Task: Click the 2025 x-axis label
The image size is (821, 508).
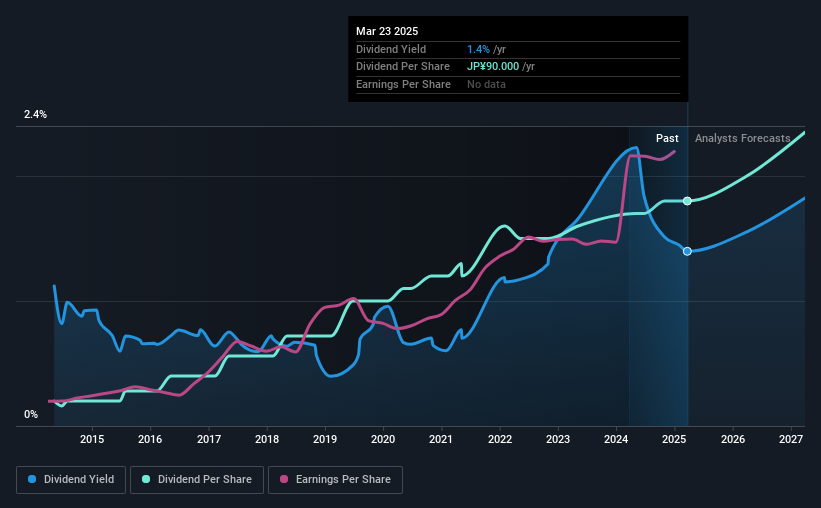Action: (674, 439)
